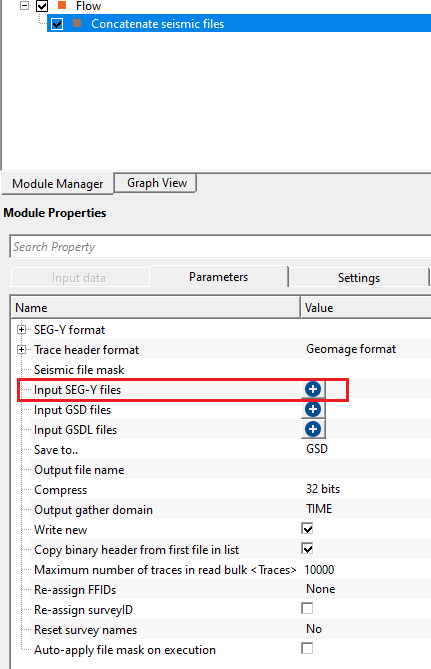
Task: Collapse the Flow tree node
Action: coord(25,6)
